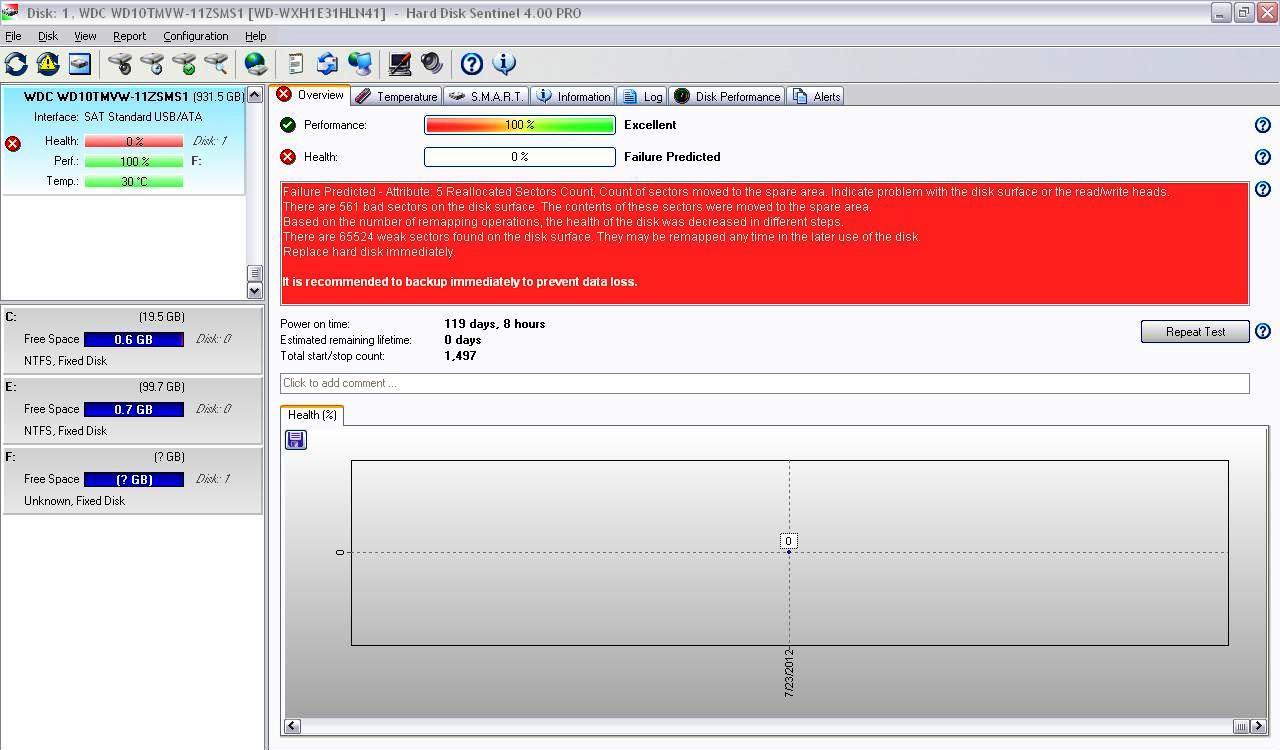Click help icon next to Repeat Test
The width and height of the screenshot is (1280, 750).
(1262, 331)
